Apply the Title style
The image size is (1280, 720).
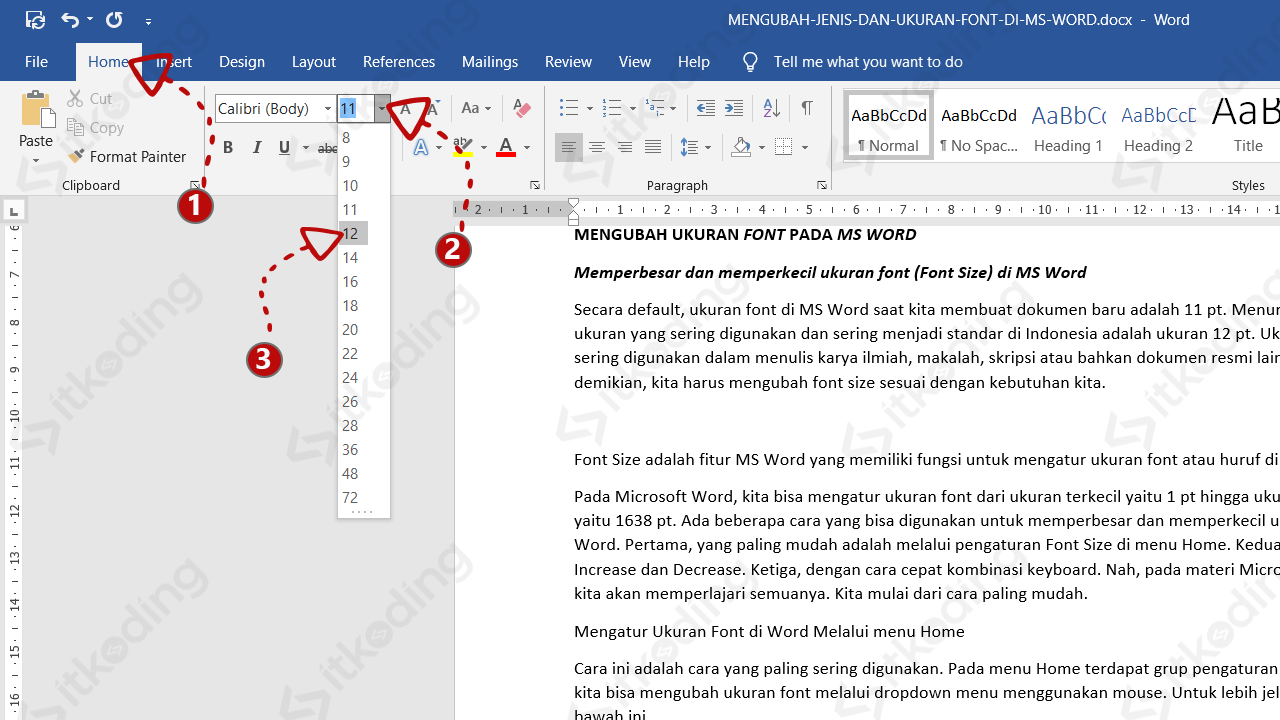(1245, 126)
